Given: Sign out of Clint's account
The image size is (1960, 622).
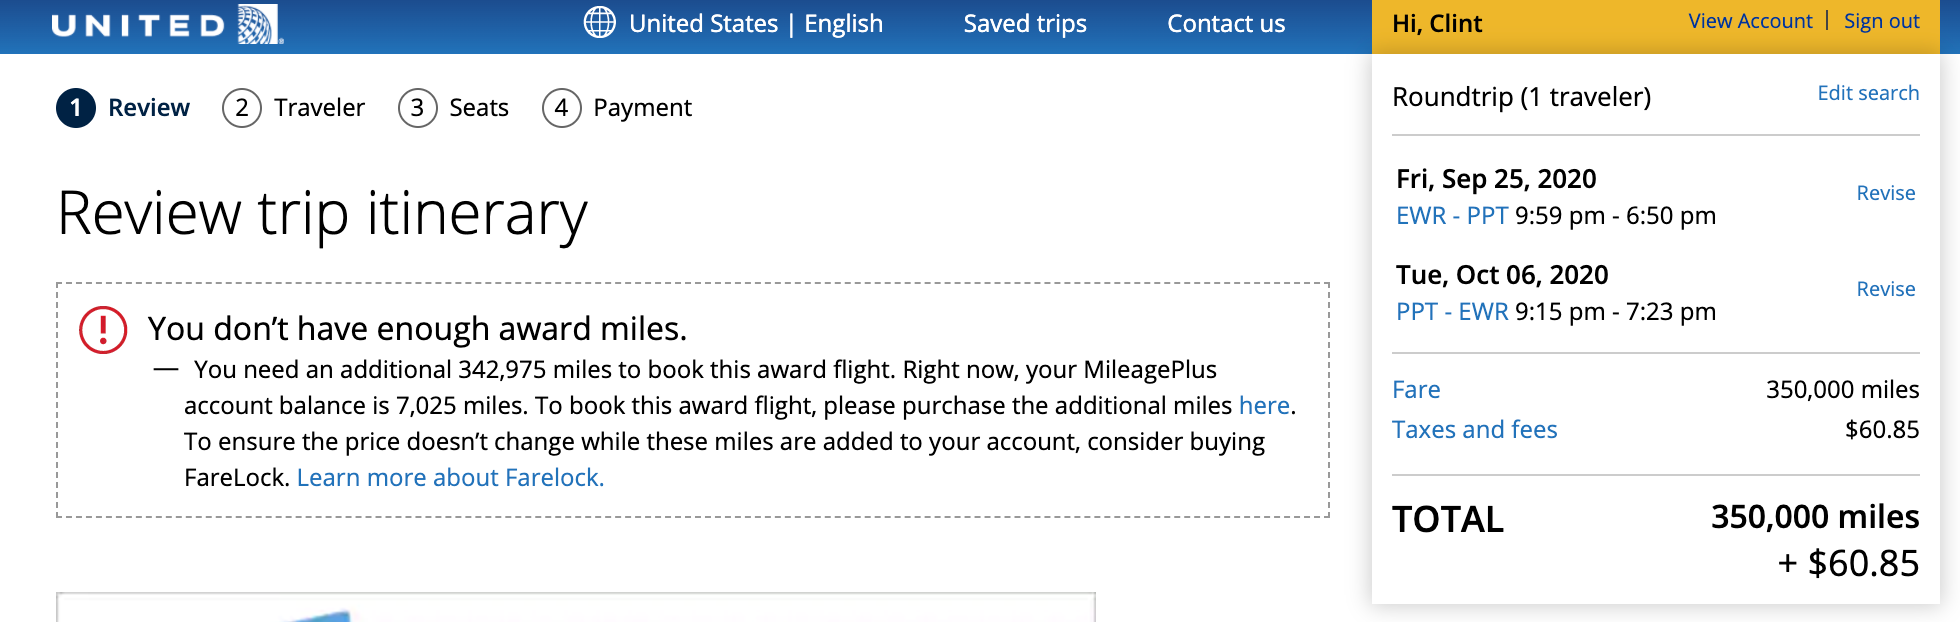Looking at the screenshot, I should coord(1881,21).
